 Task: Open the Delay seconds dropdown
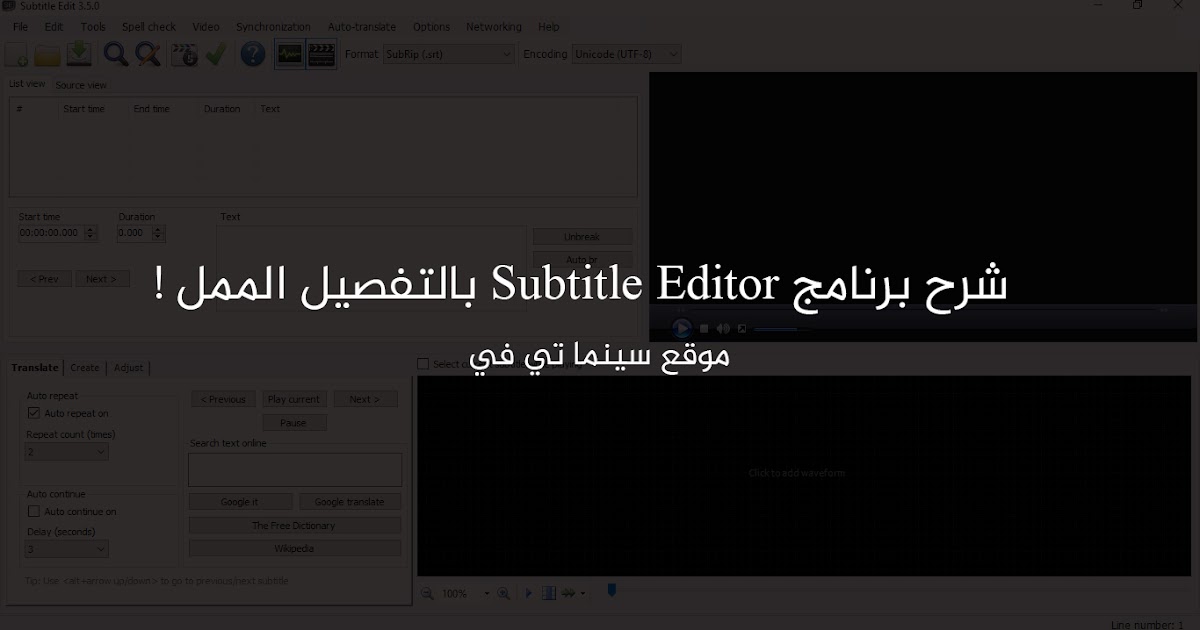[x=67, y=549]
